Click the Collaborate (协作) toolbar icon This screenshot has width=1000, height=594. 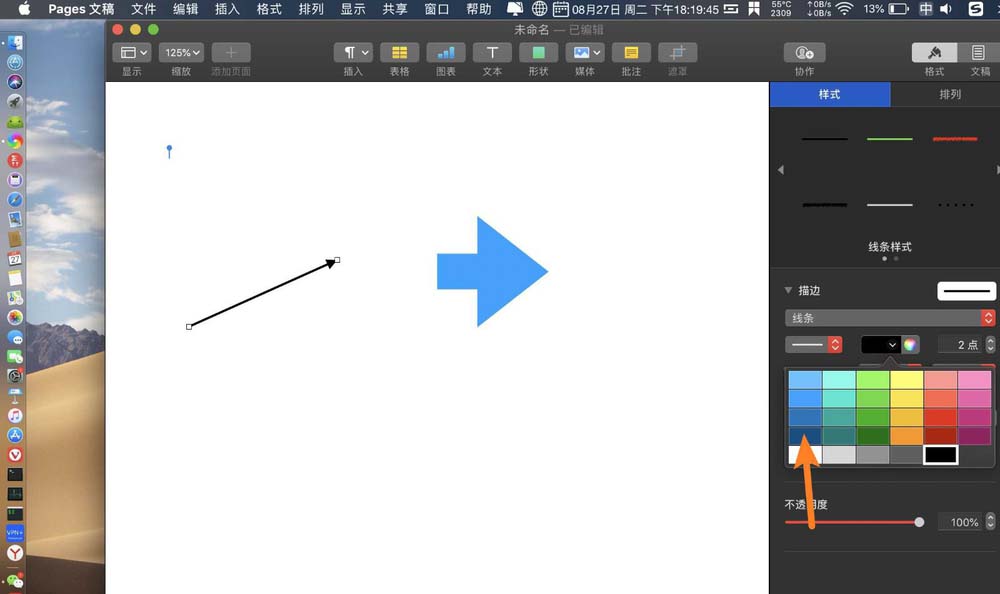click(804, 52)
